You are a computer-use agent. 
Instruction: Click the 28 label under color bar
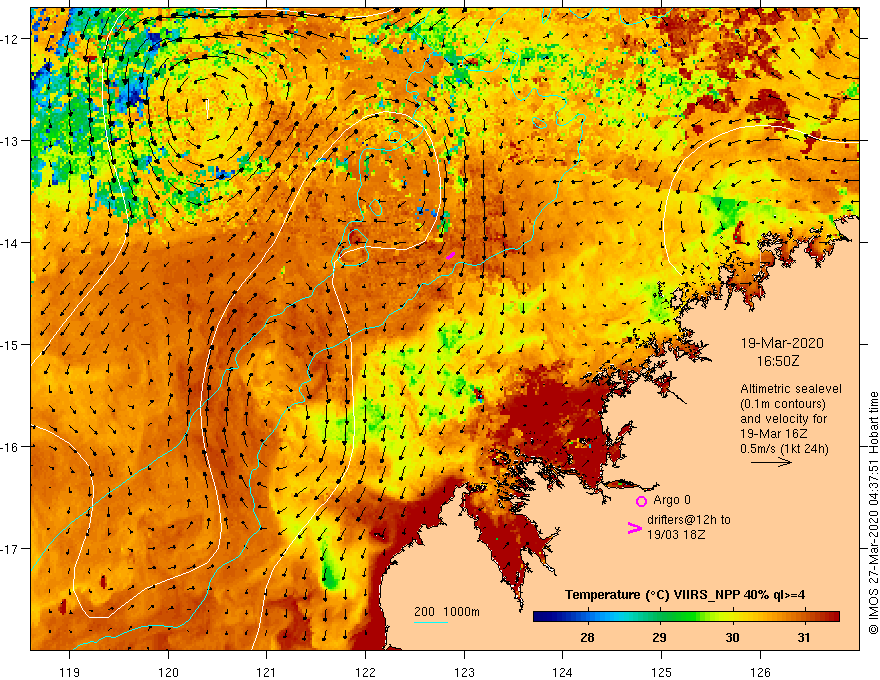point(587,638)
